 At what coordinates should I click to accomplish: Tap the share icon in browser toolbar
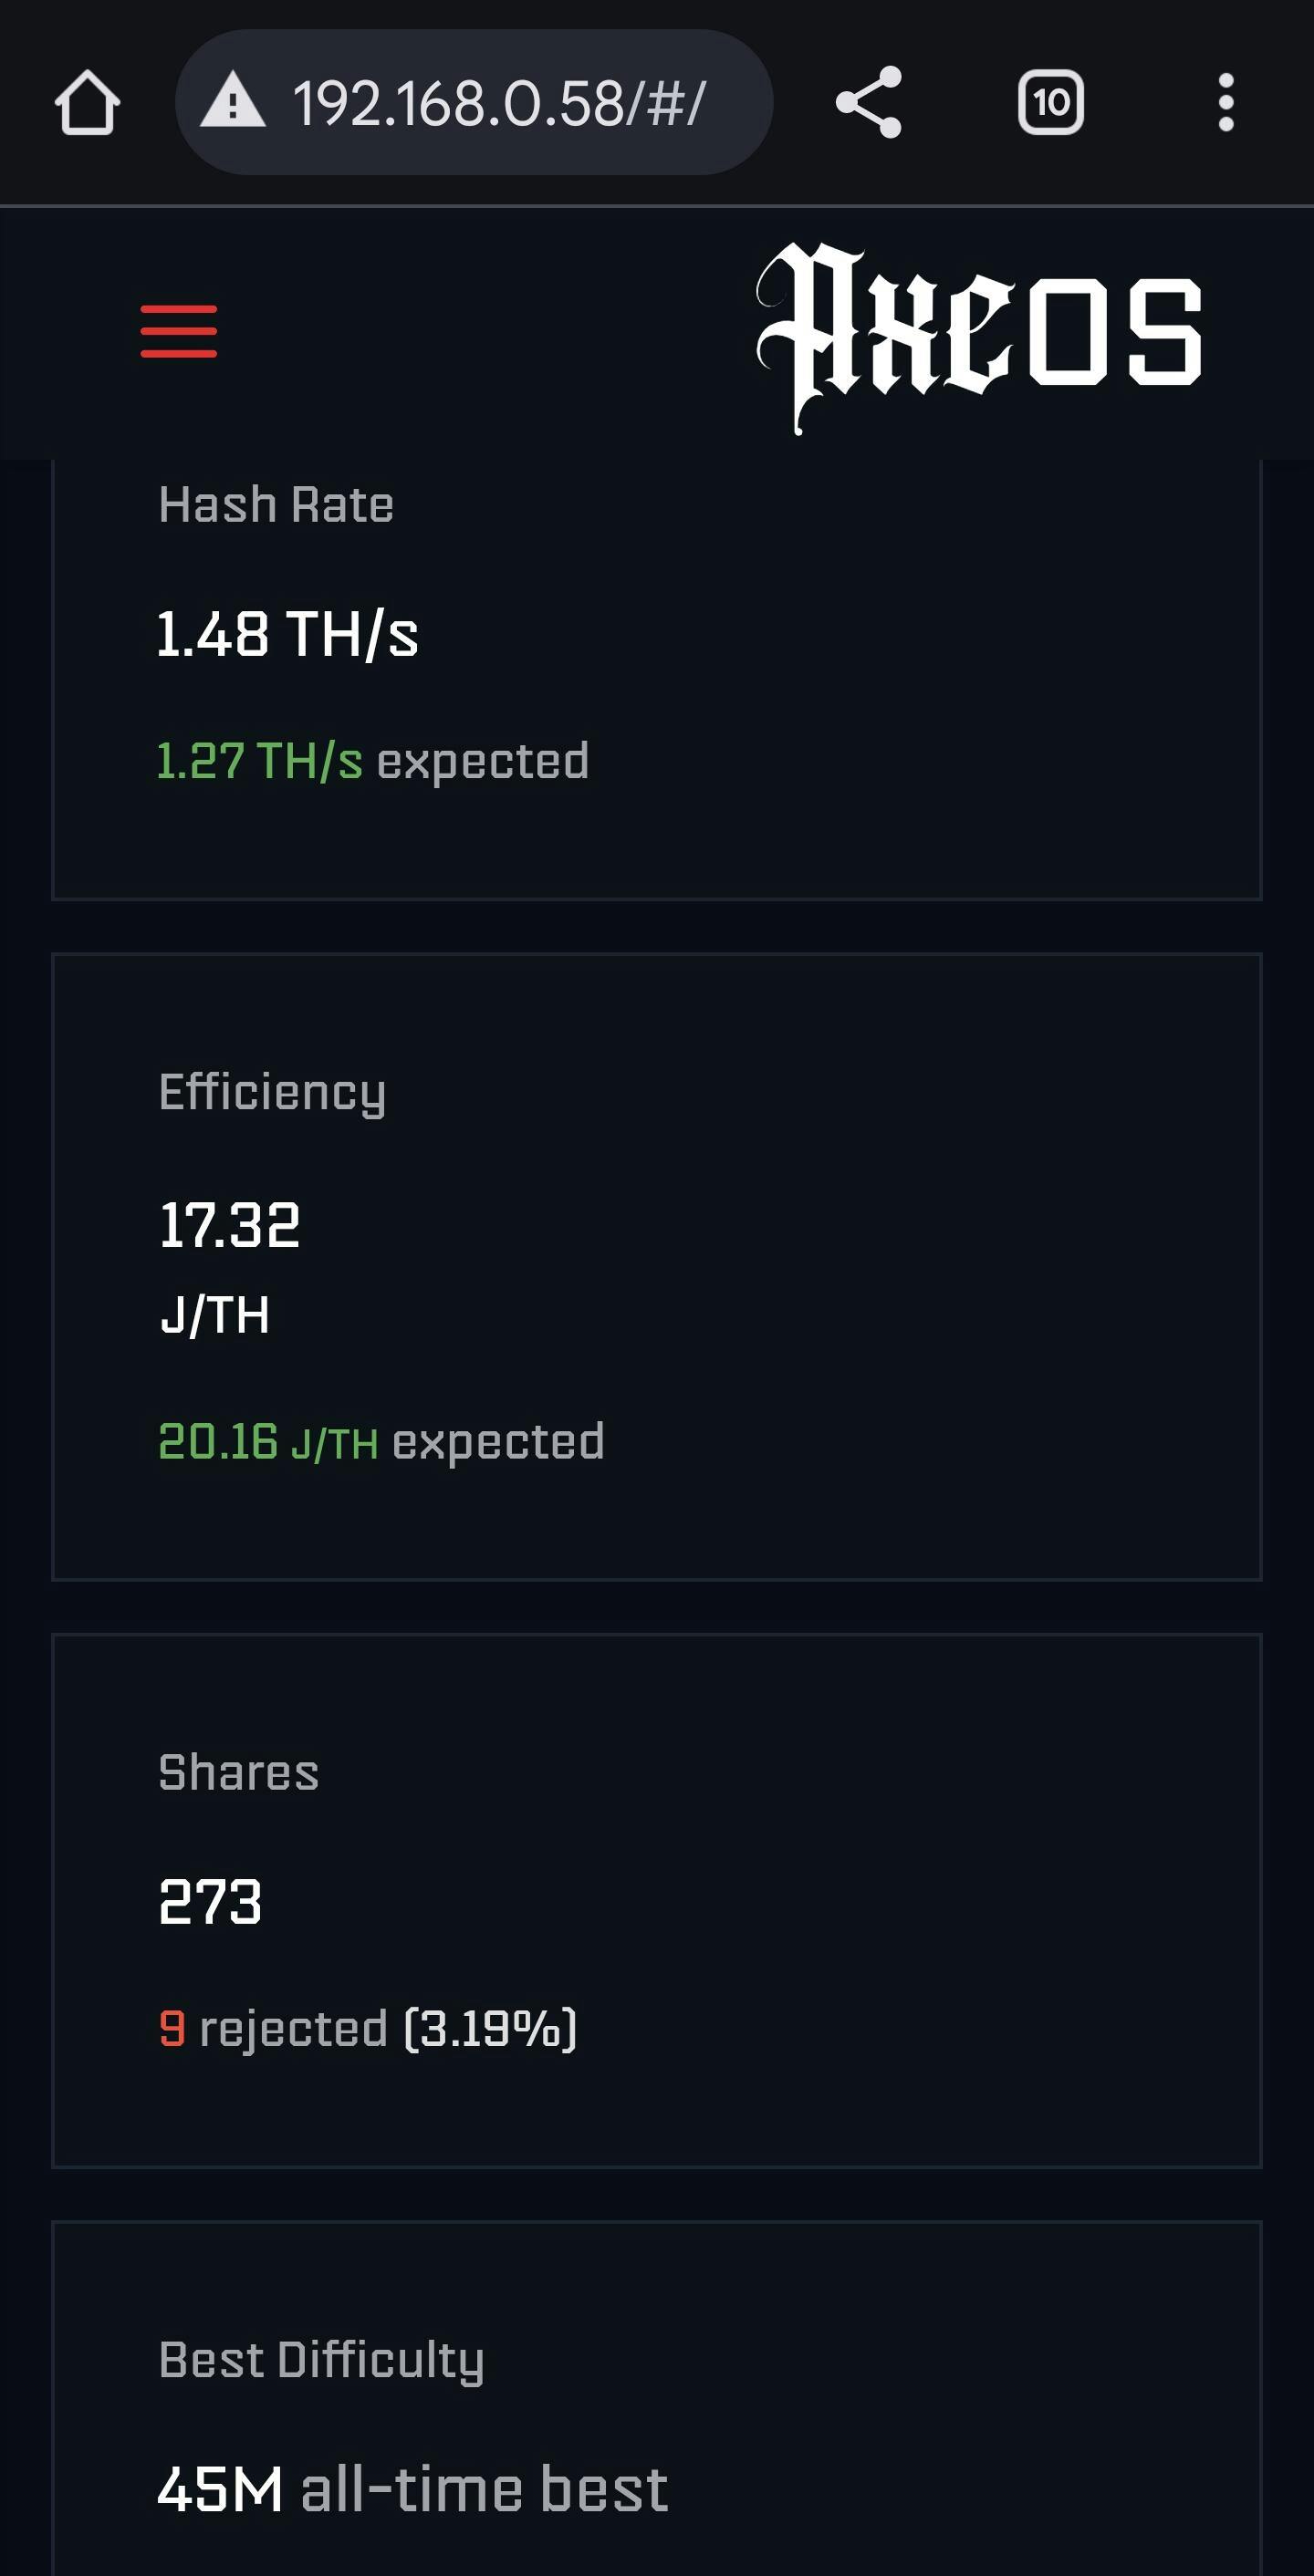(868, 103)
